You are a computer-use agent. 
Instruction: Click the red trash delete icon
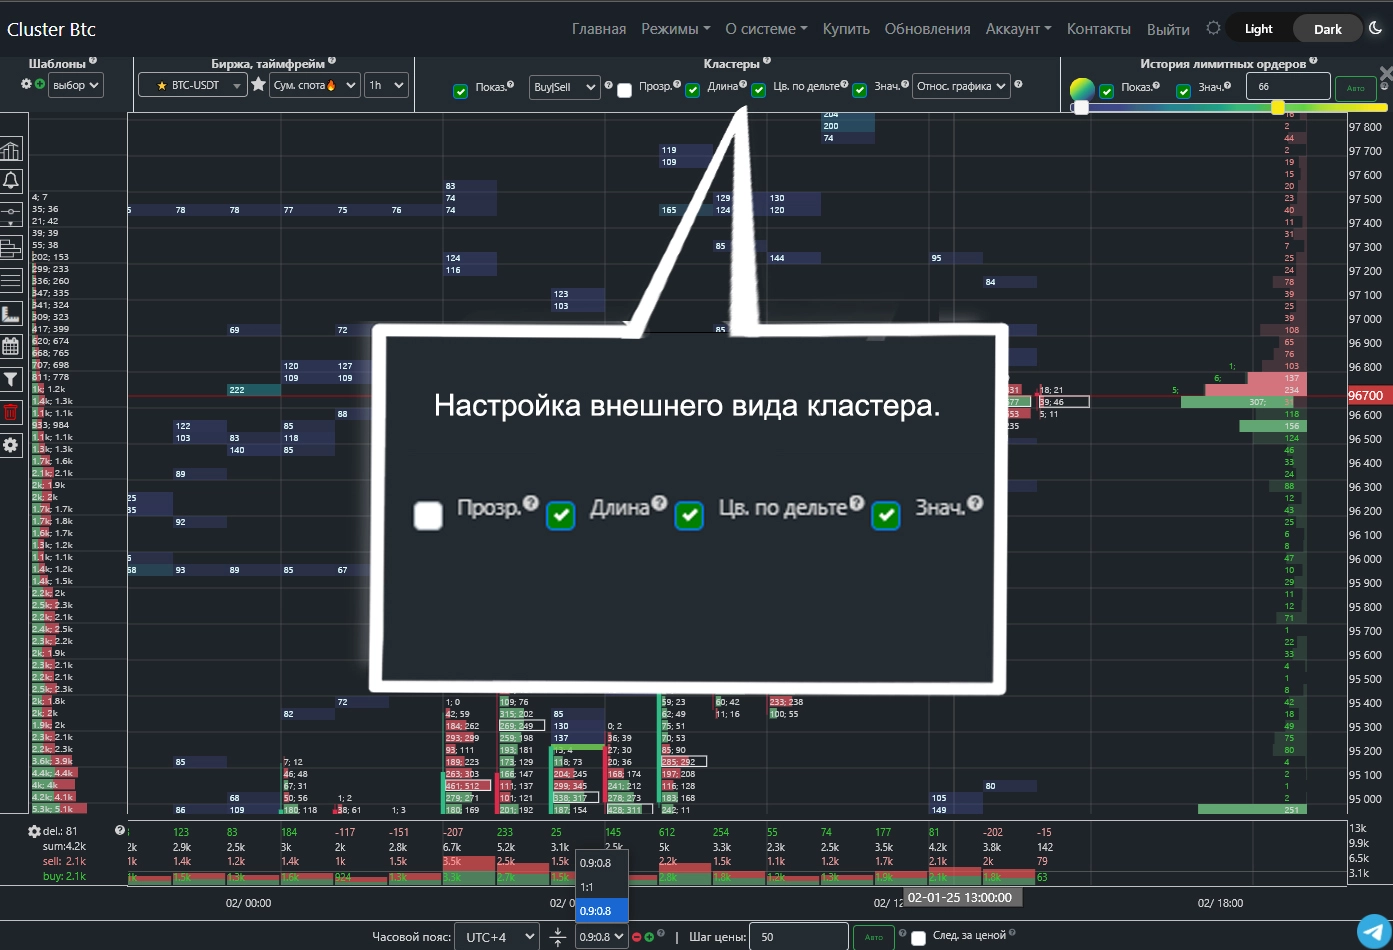[x=11, y=412]
